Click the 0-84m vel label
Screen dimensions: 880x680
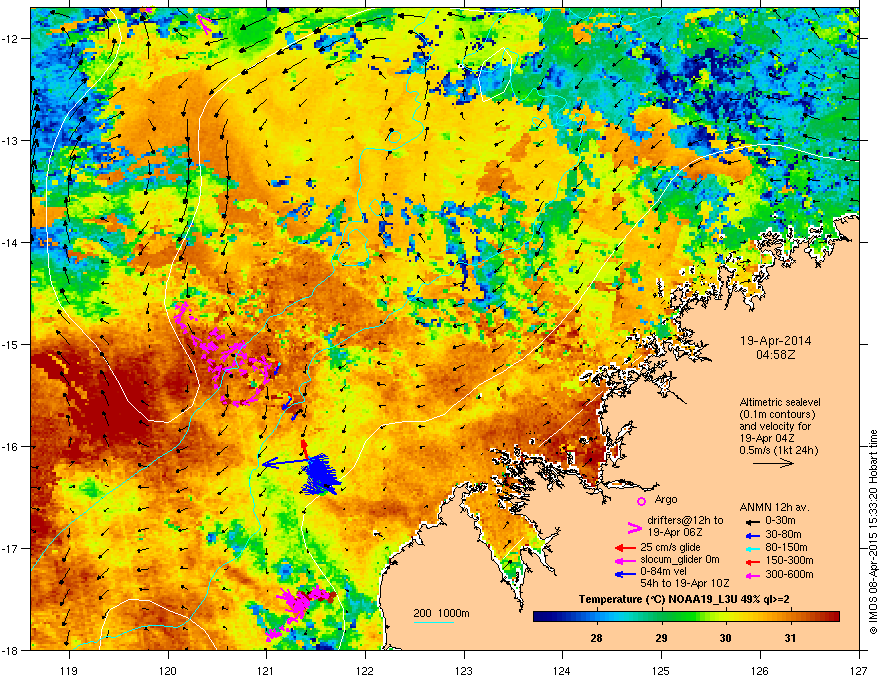[x=664, y=571]
